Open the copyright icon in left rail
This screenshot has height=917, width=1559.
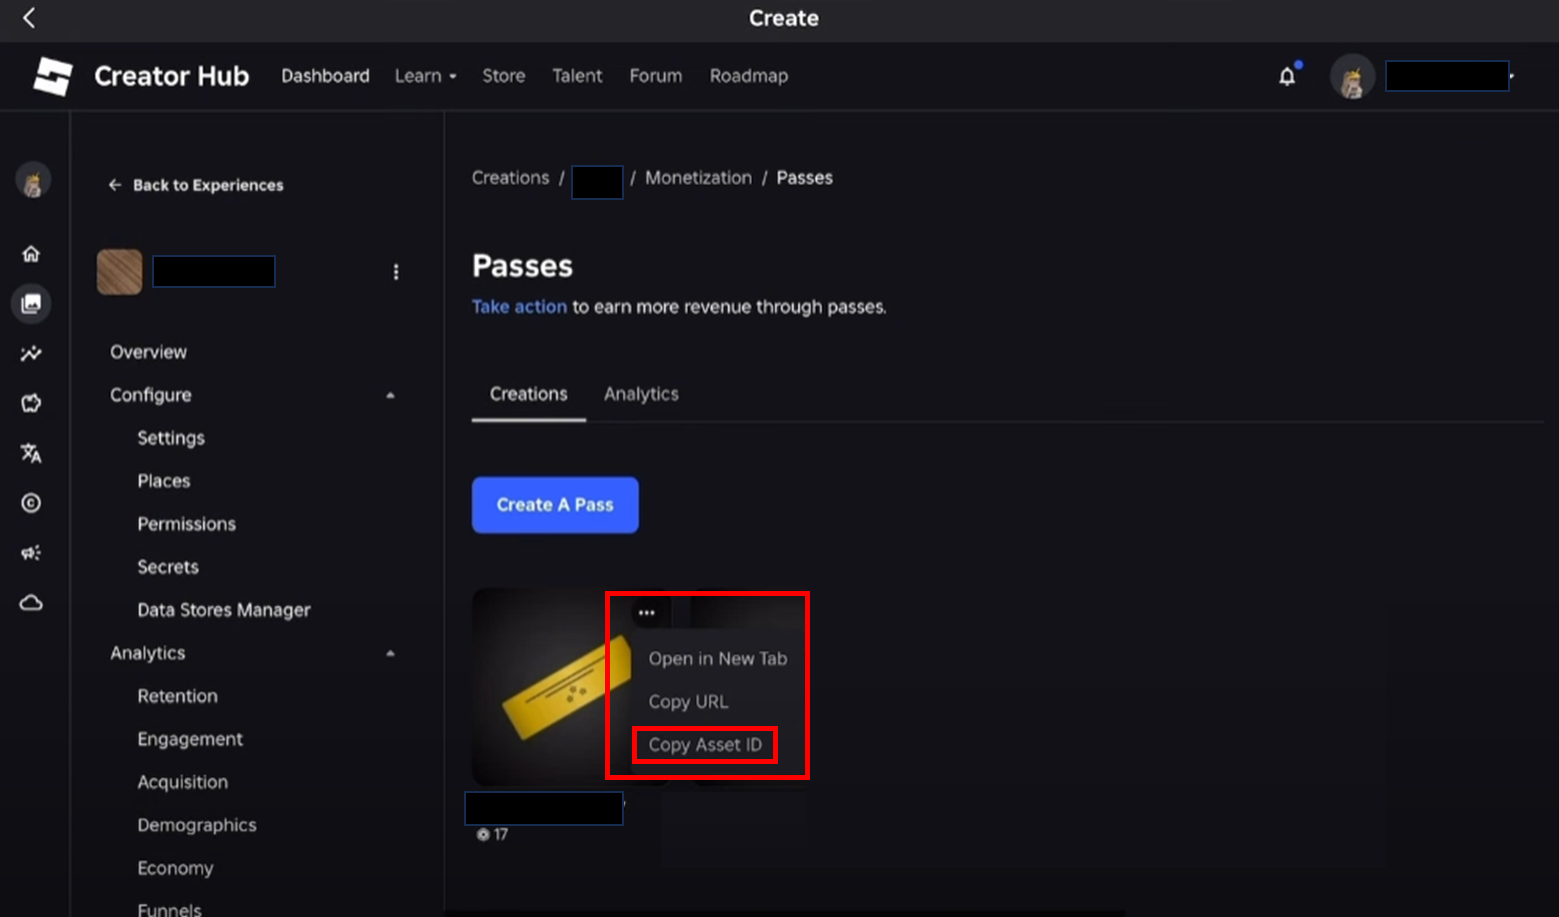[31, 503]
